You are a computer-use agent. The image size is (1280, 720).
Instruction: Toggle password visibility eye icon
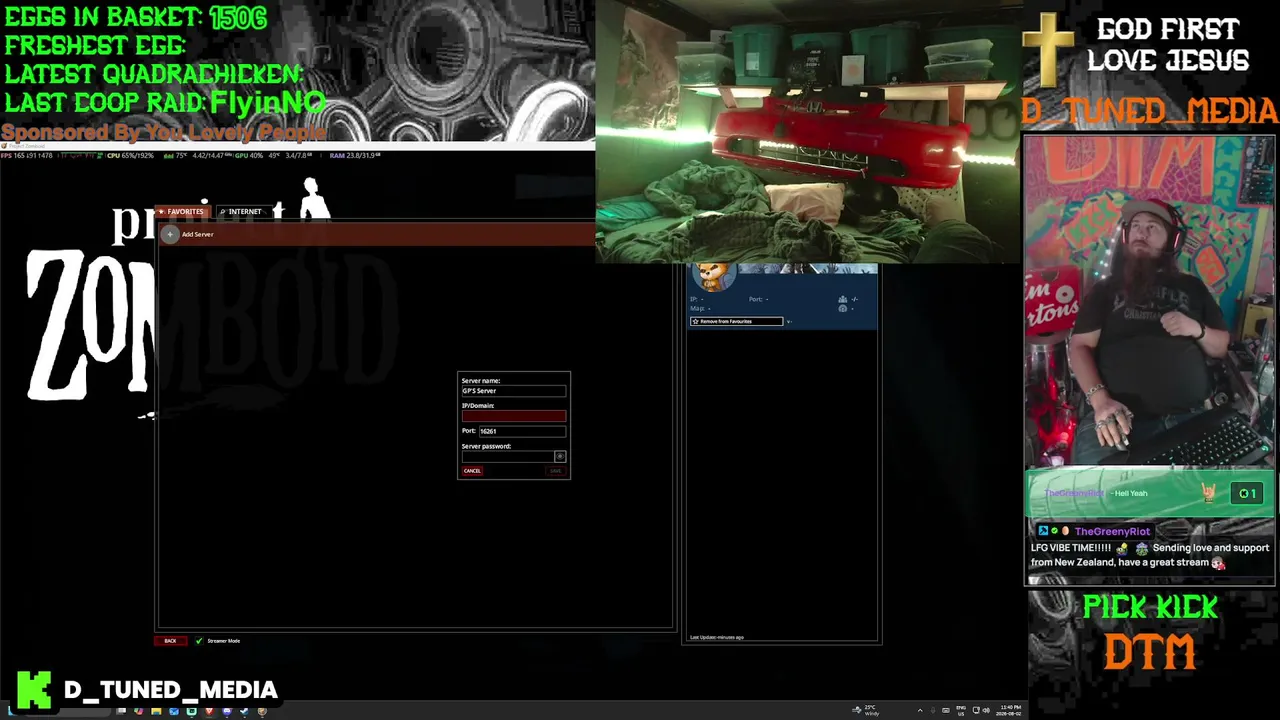pyautogui.click(x=560, y=456)
